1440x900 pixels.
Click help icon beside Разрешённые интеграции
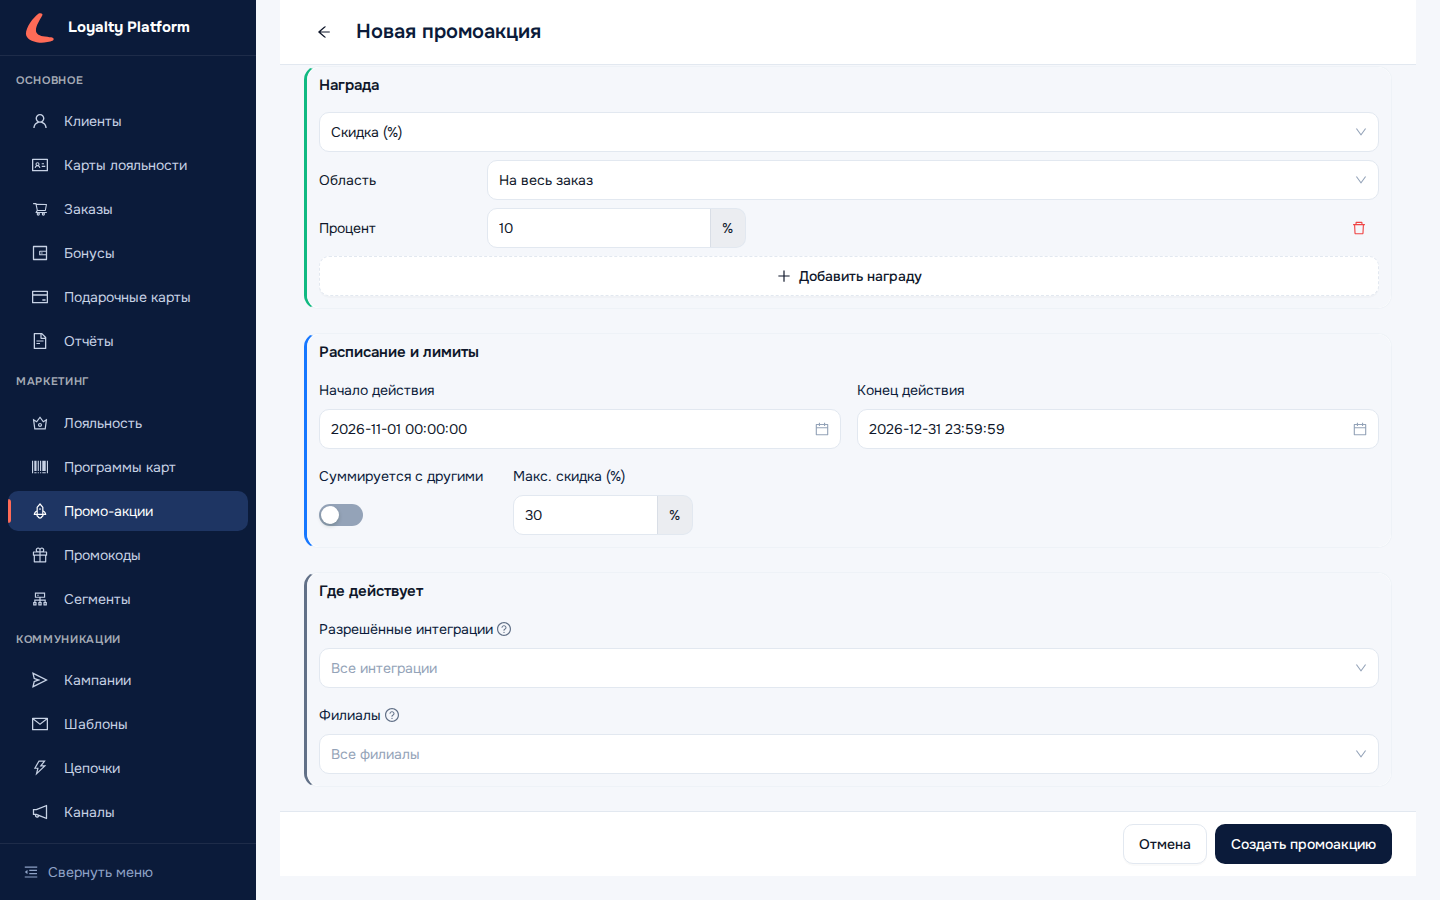[504, 629]
